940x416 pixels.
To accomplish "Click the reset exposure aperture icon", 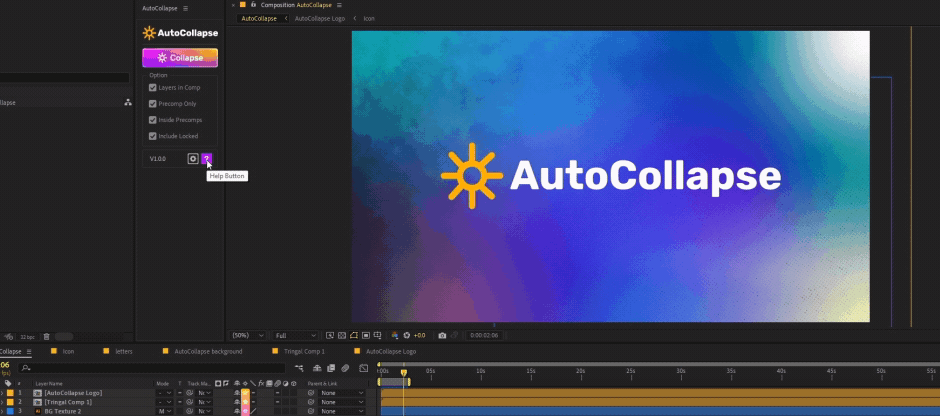I will tap(406, 336).
